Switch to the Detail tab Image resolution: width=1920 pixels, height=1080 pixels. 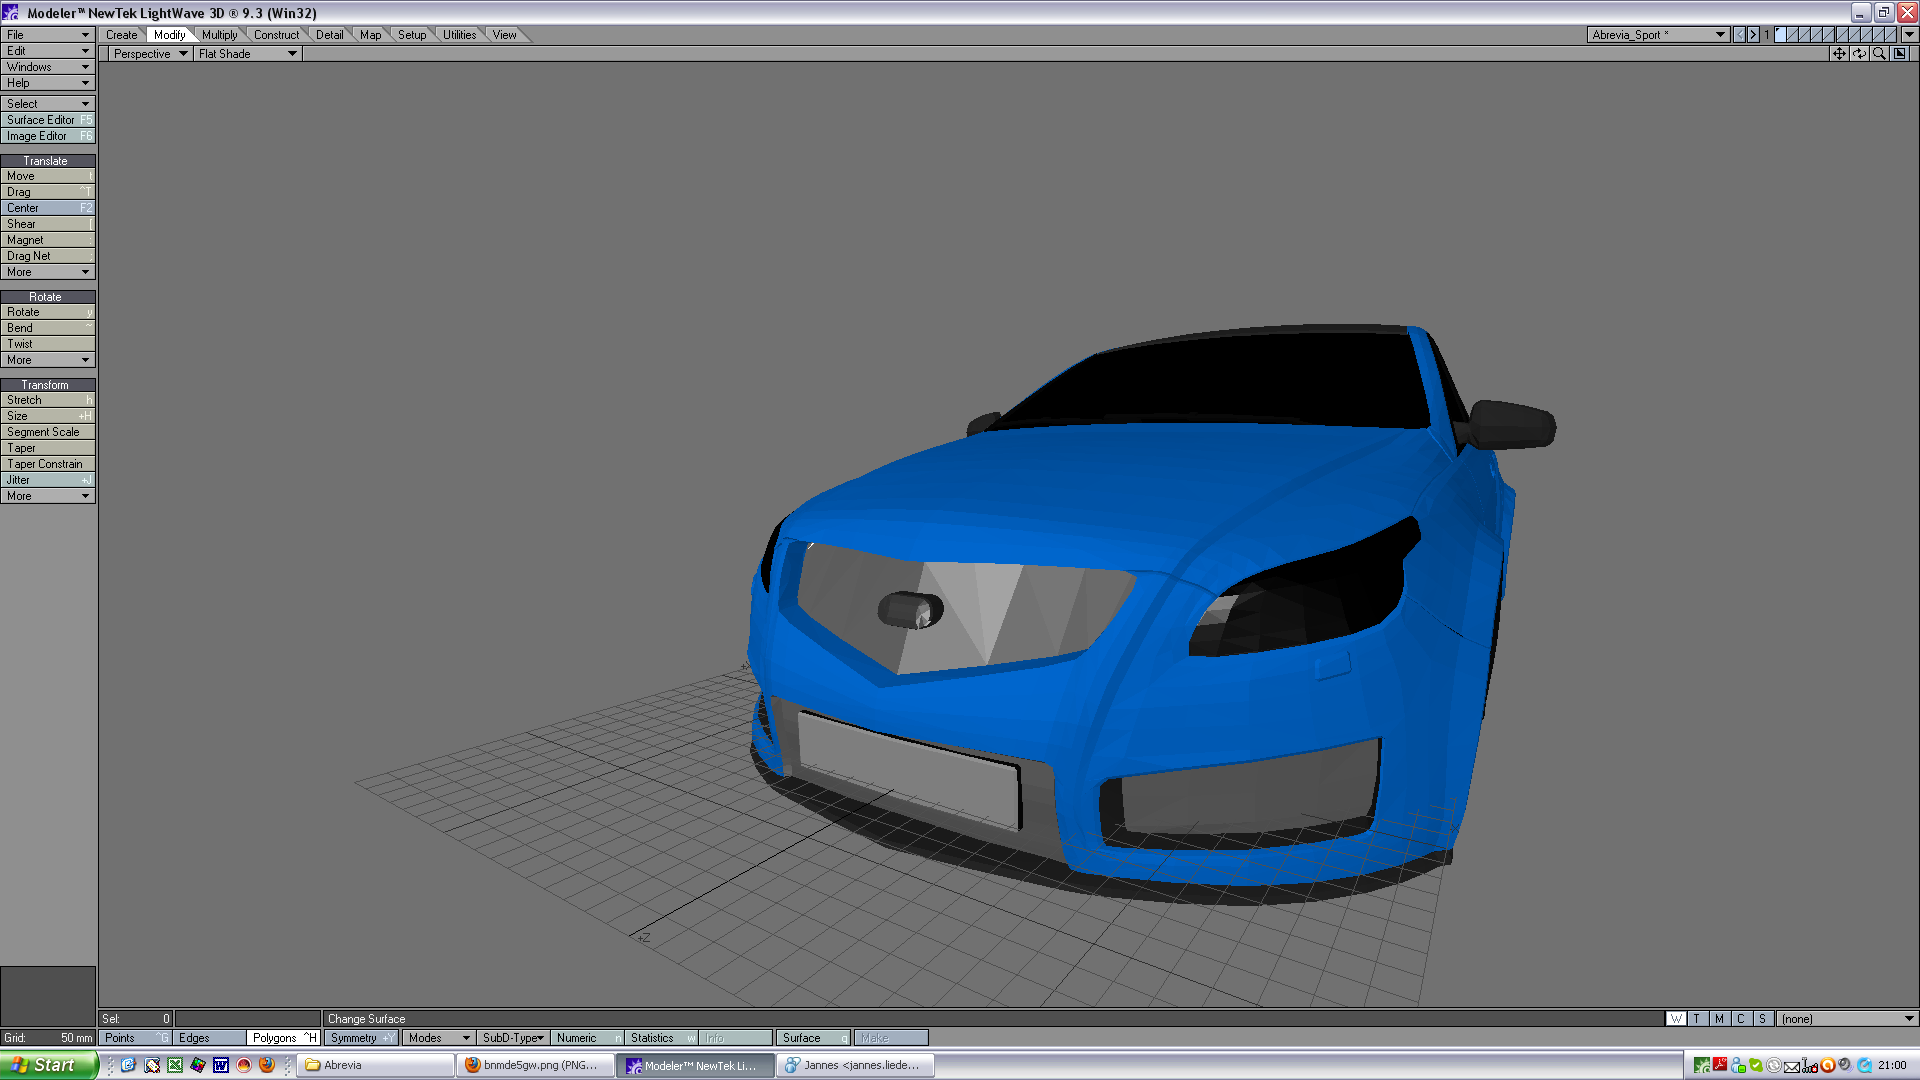(329, 35)
